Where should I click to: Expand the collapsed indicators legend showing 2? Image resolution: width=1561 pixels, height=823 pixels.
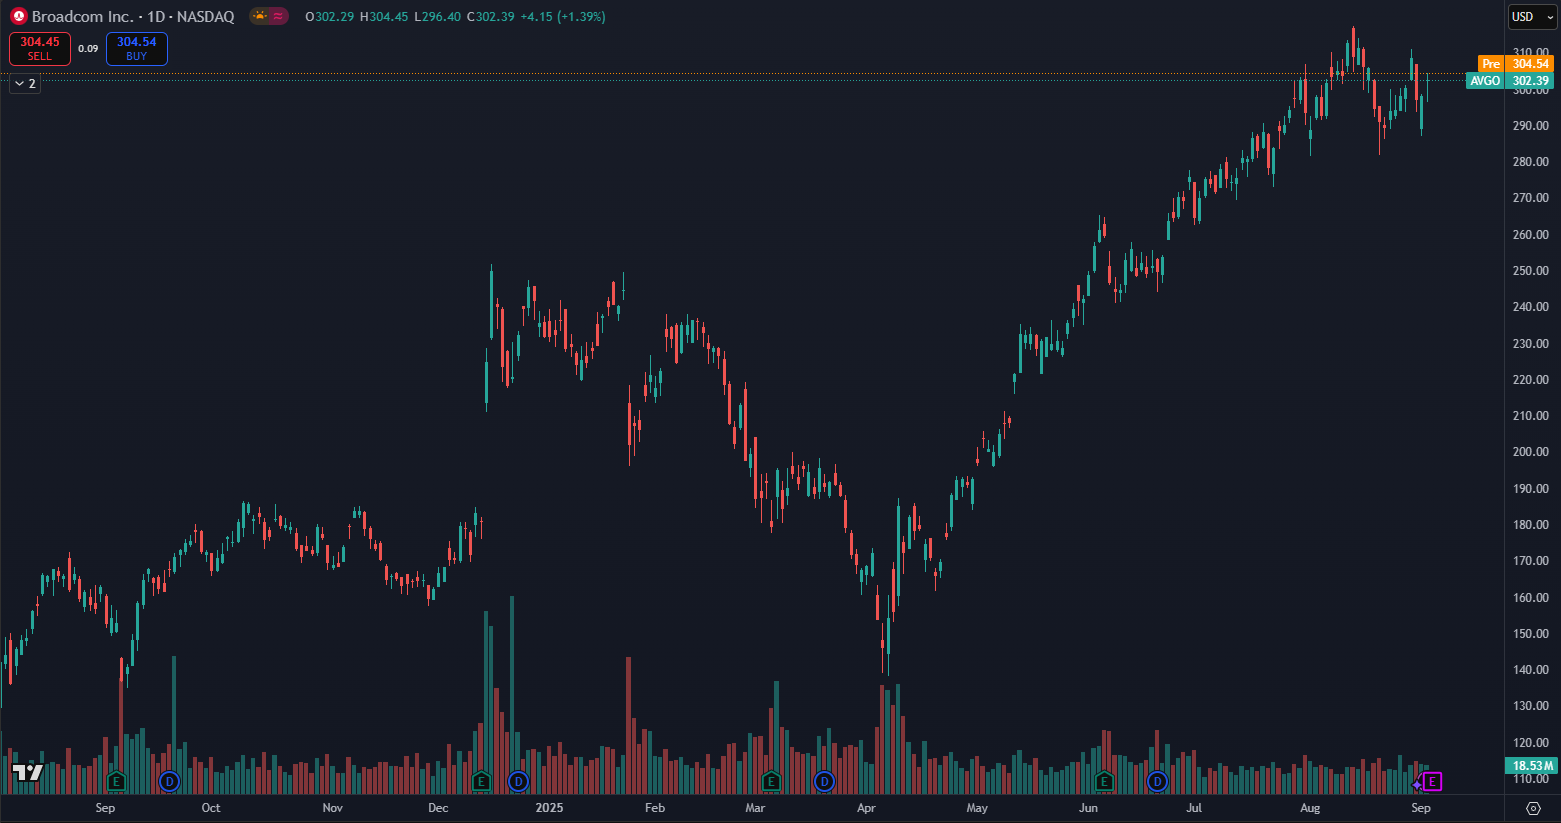25,84
